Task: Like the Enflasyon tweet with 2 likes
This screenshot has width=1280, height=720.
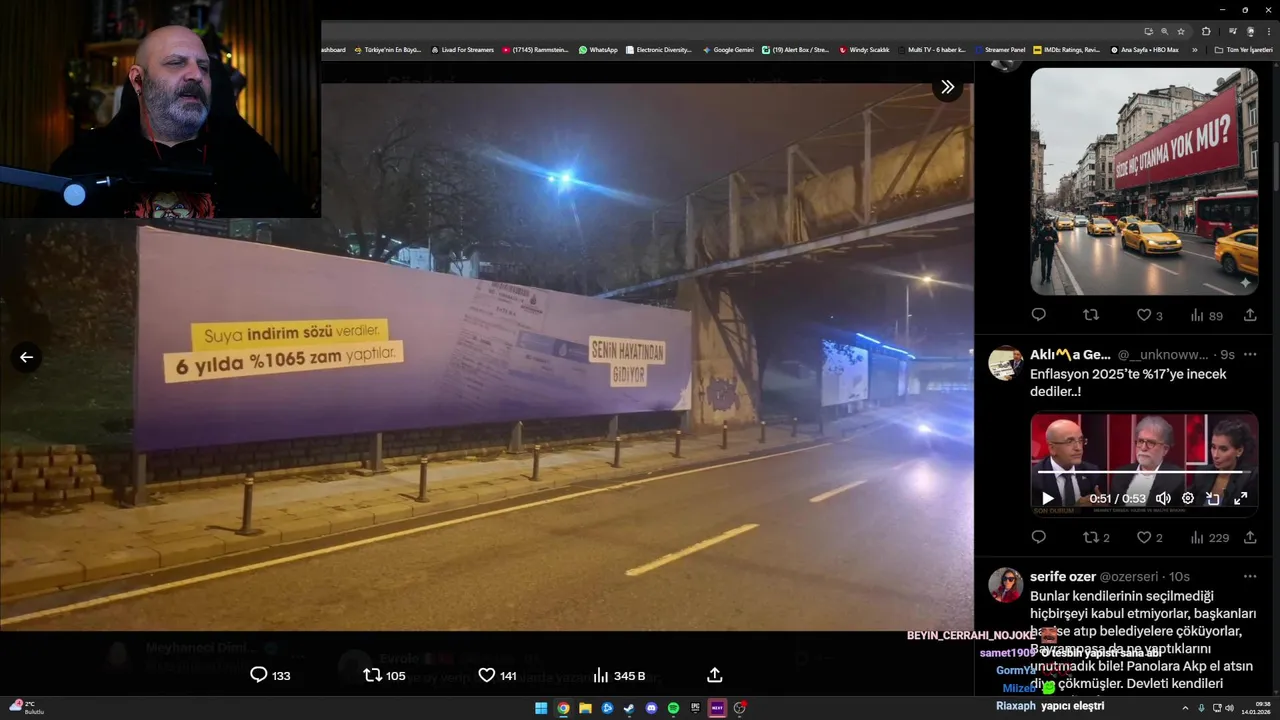Action: pos(1150,537)
